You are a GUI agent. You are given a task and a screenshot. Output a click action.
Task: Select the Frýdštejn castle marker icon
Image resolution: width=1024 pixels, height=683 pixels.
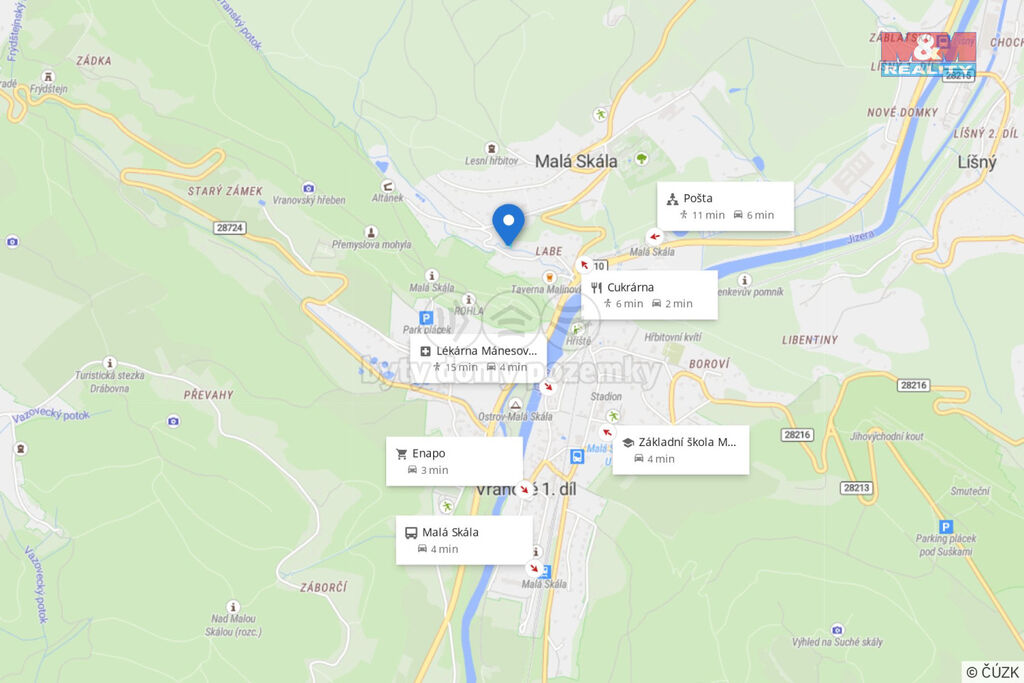pos(47,76)
